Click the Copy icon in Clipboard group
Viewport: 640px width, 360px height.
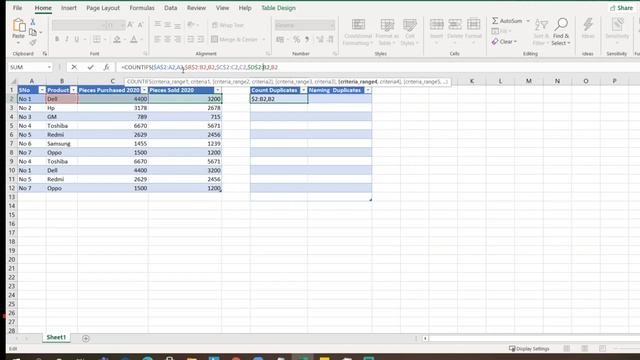coord(33,32)
